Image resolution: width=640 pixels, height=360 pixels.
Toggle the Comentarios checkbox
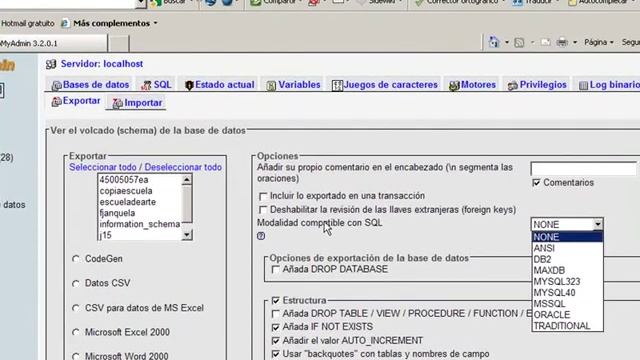click(x=536, y=182)
